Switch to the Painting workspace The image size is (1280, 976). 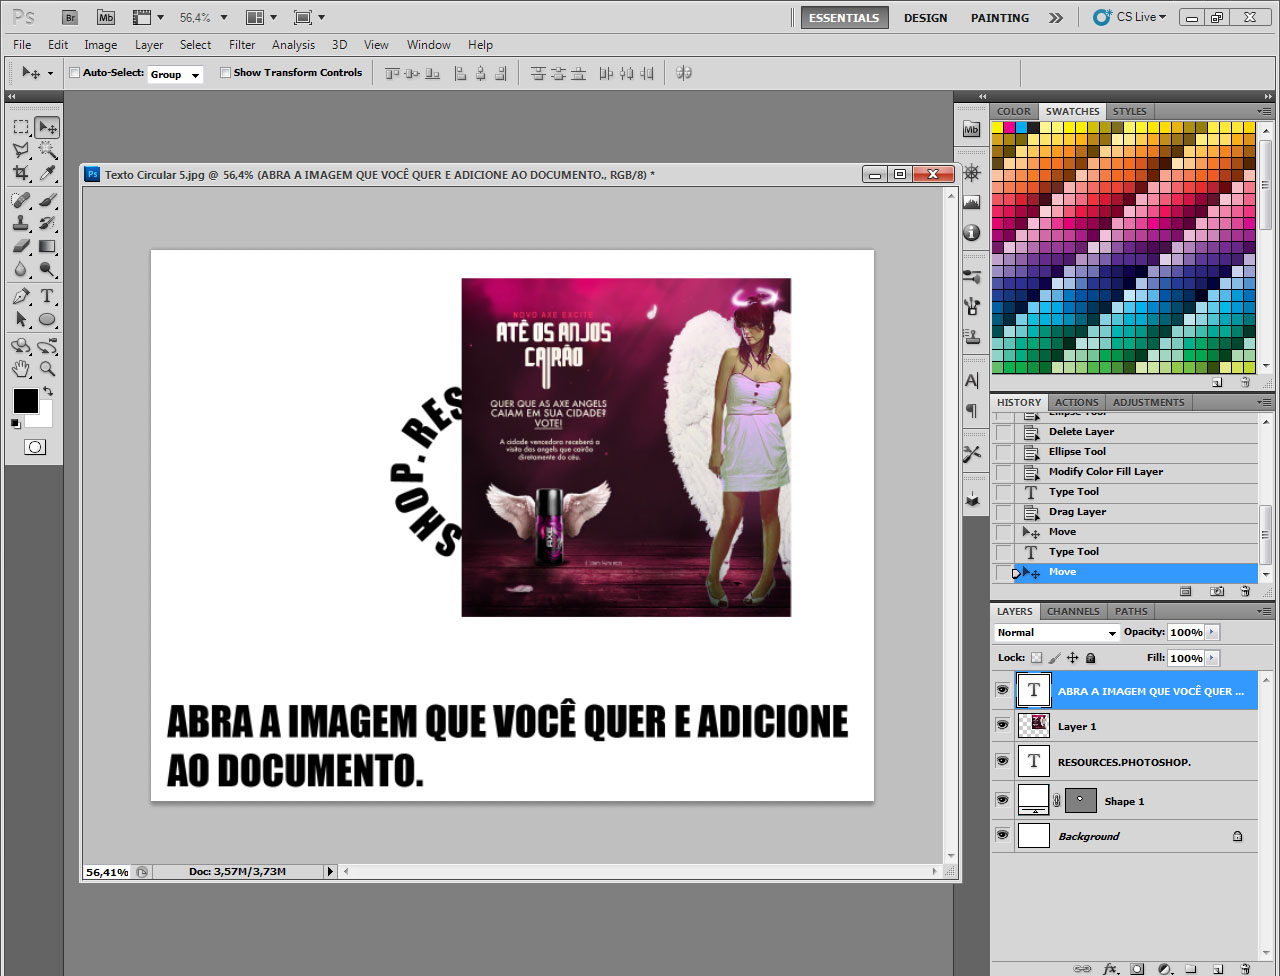coord(999,18)
